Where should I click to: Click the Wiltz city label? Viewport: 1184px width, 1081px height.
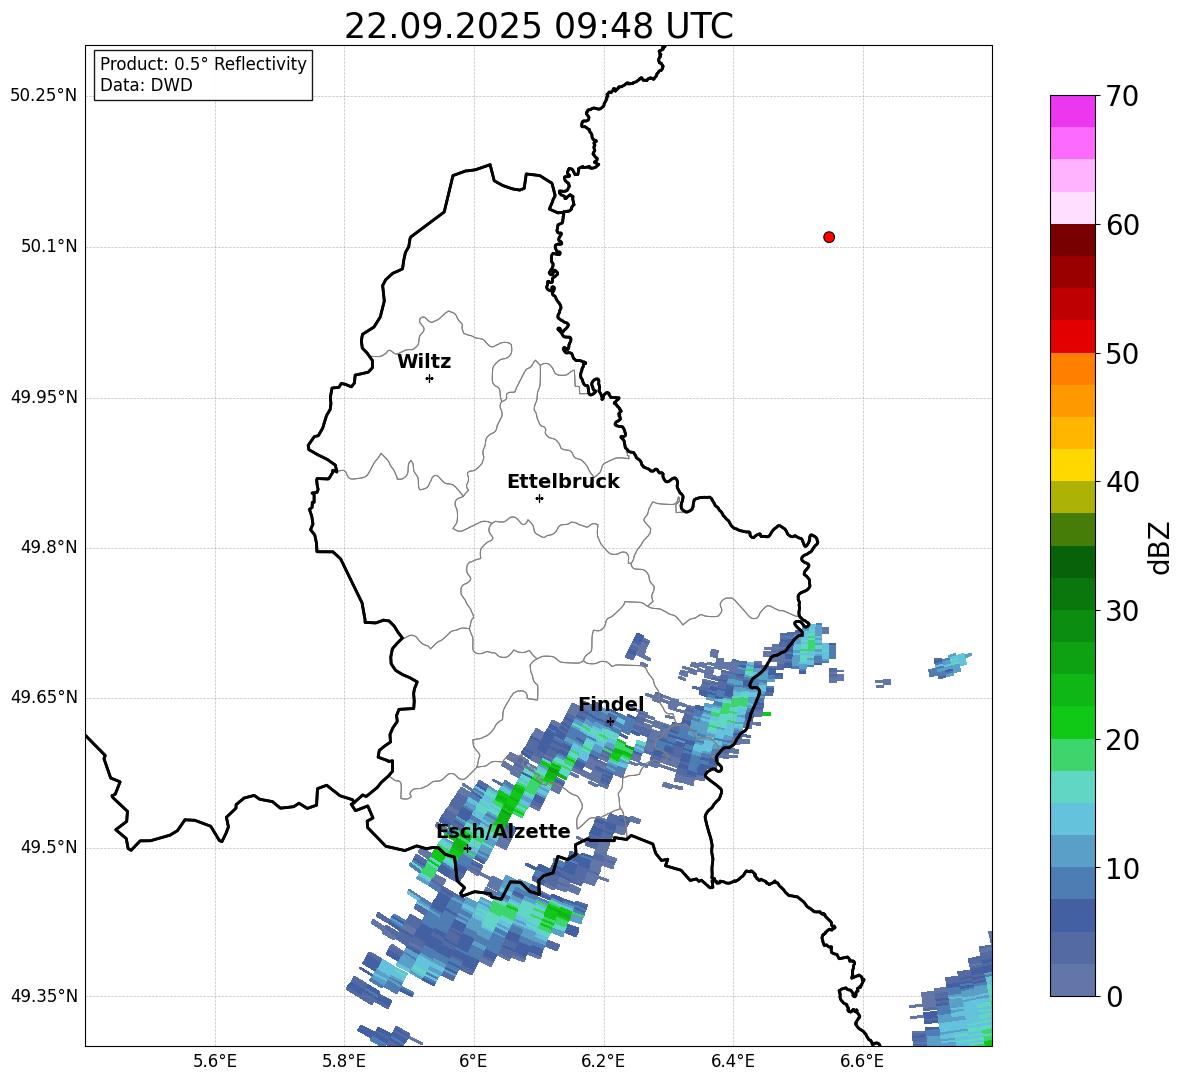[424, 362]
